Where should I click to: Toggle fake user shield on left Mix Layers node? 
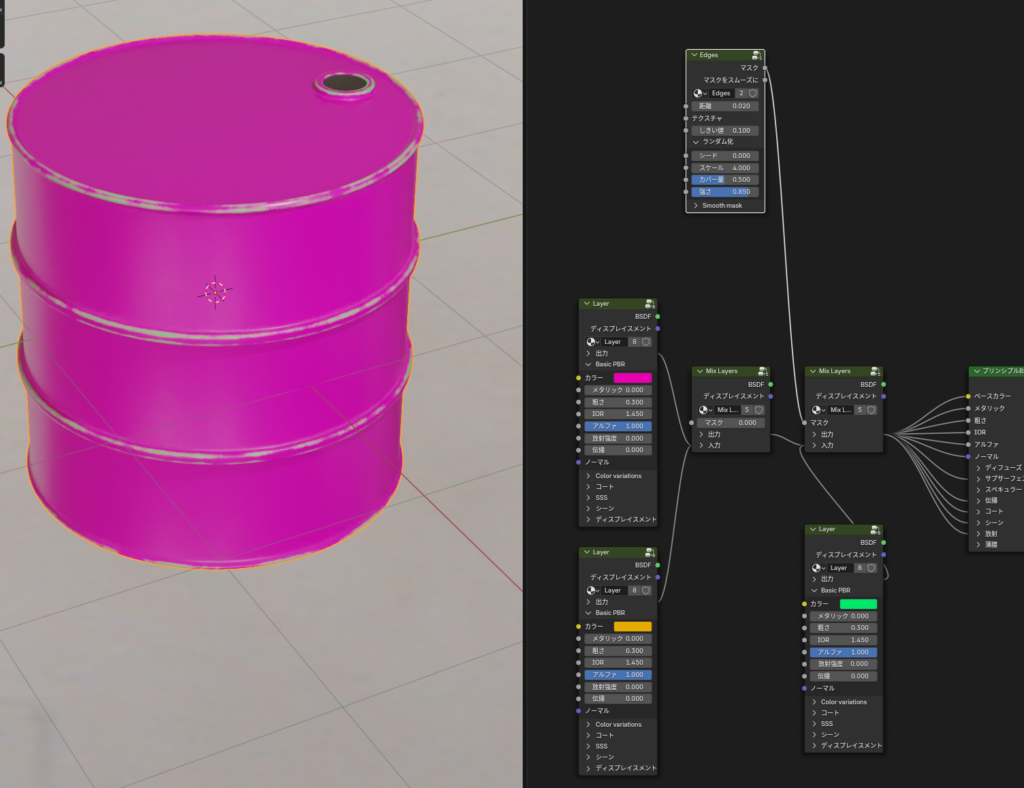point(760,410)
